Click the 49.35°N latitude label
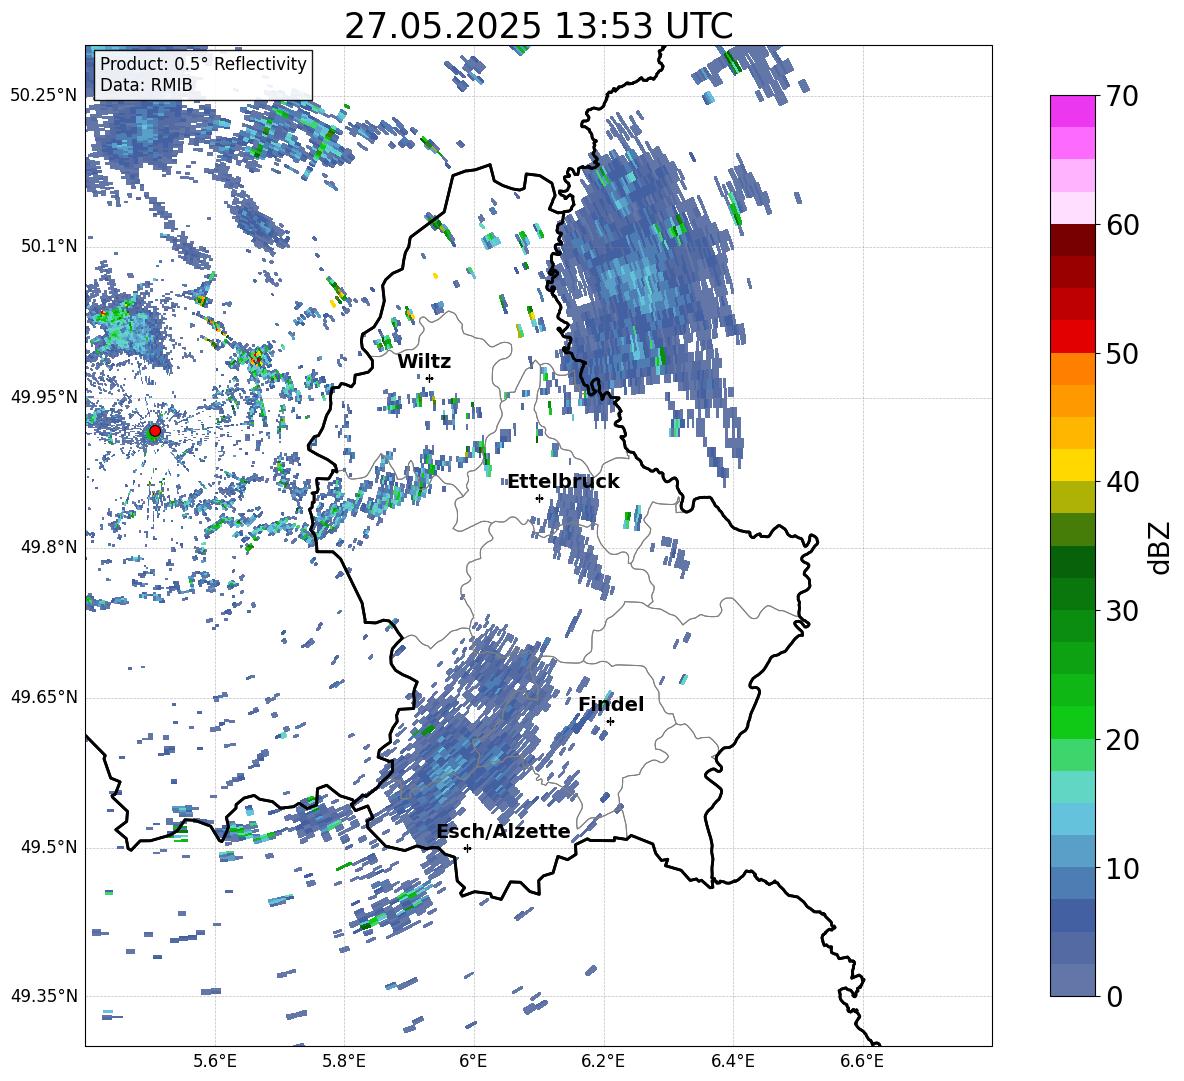1184x1081 pixels. pyautogui.click(x=44, y=996)
